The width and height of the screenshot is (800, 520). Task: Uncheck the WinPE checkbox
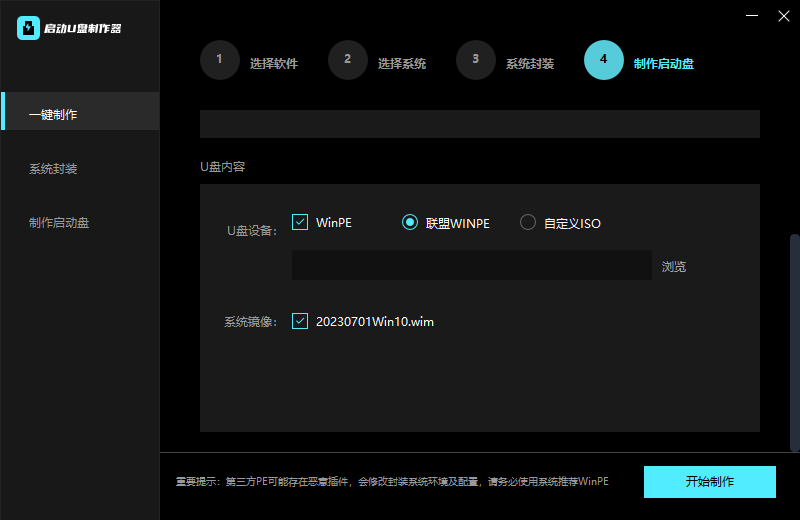pos(300,222)
